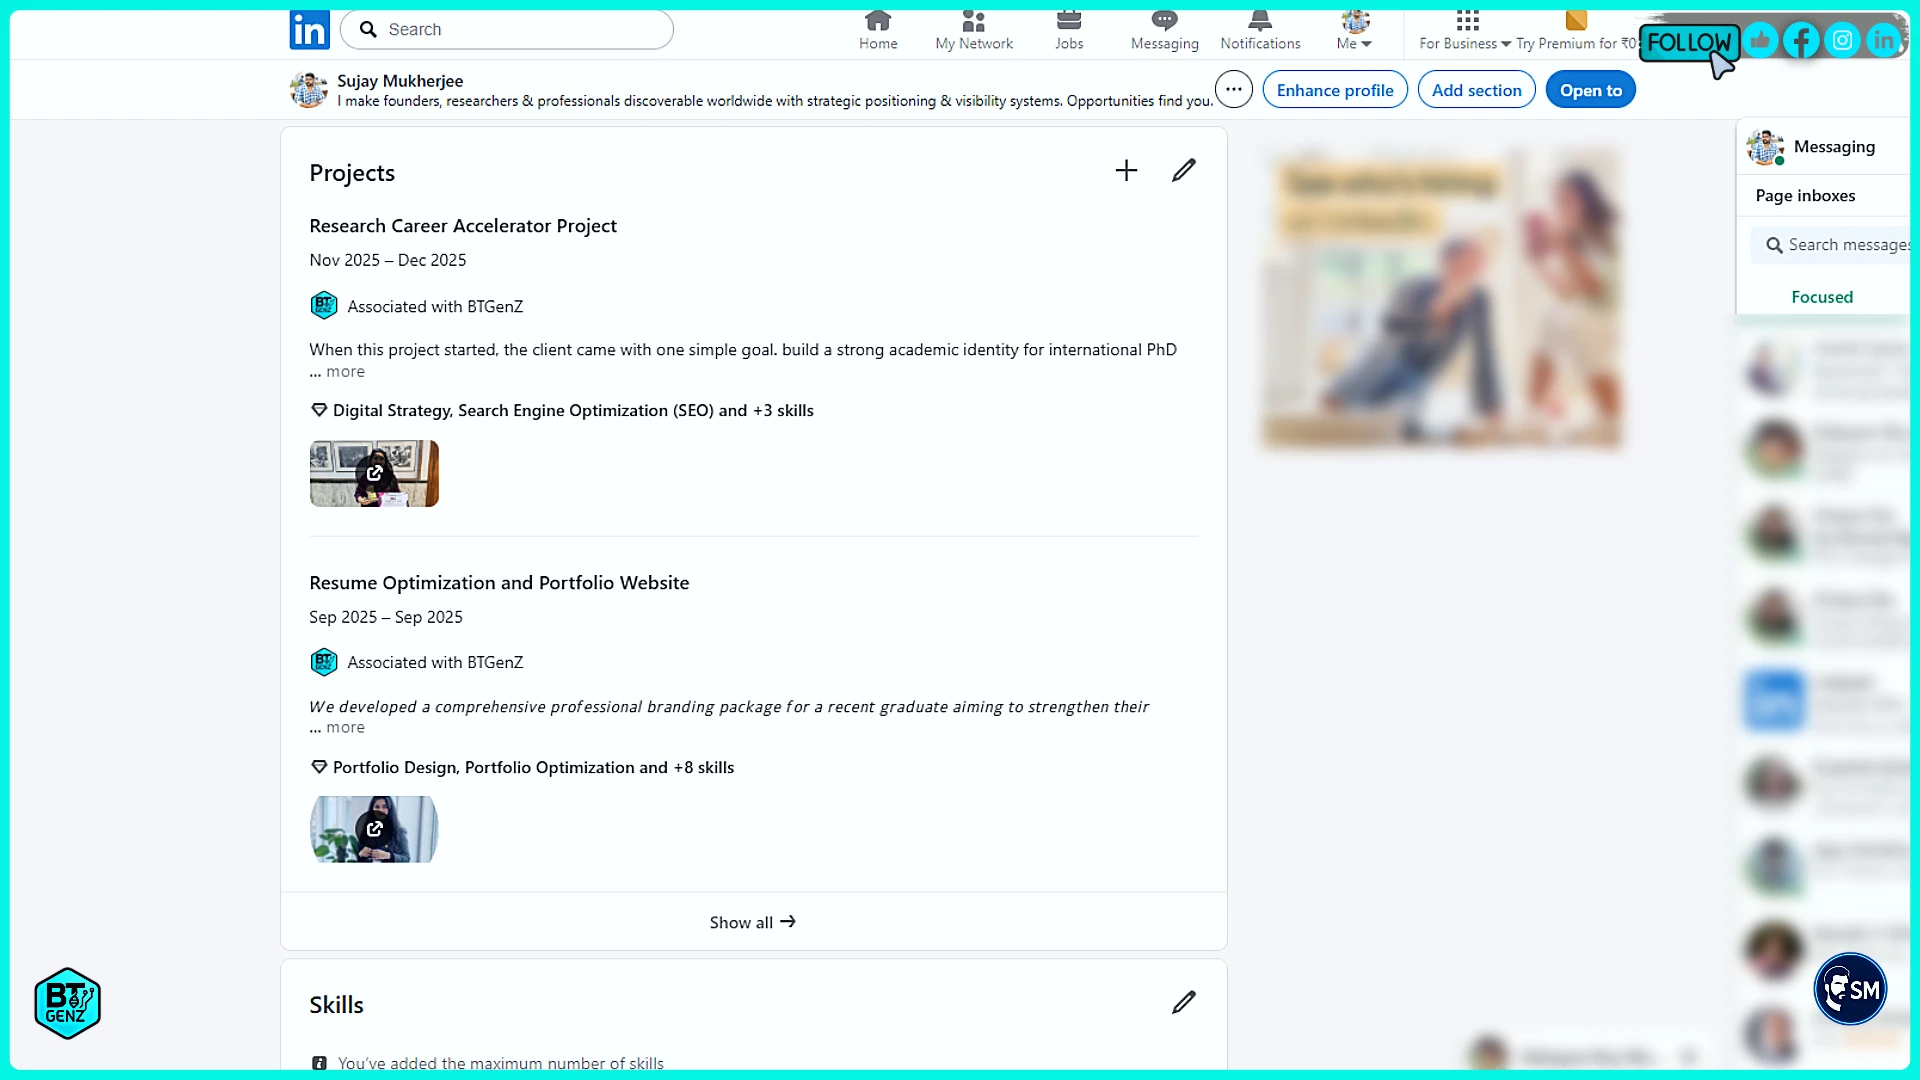Screen dimensions: 1920x1080
Task: Click the Enhance profile button
Action: pyautogui.click(x=1334, y=90)
